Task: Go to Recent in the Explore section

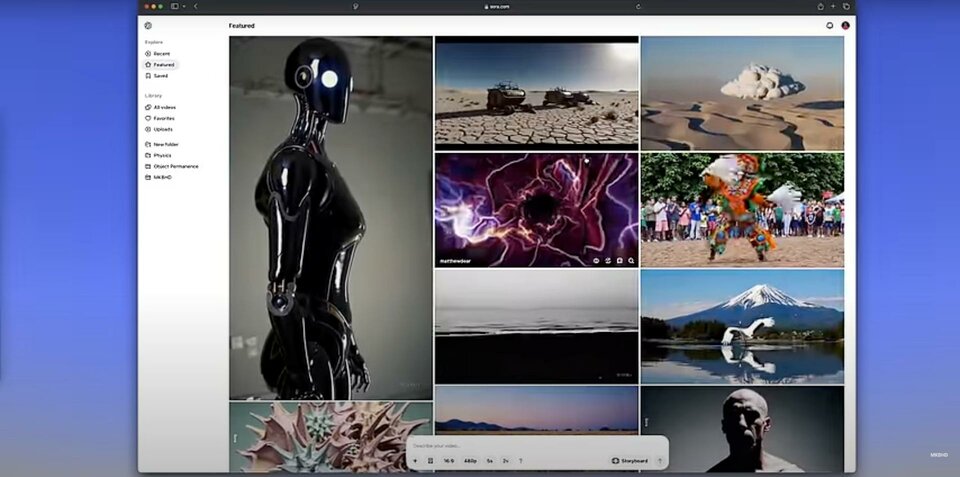Action: pyautogui.click(x=160, y=53)
